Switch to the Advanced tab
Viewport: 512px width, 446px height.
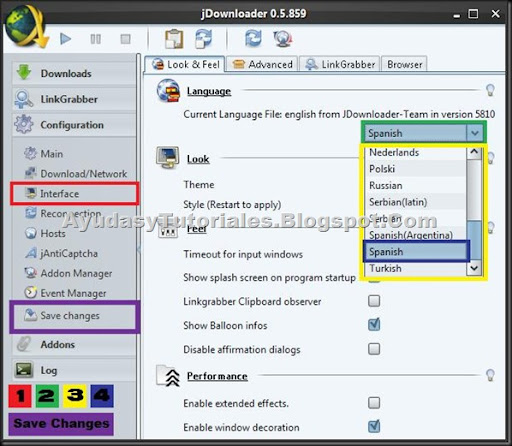pyautogui.click(x=262, y=64)
